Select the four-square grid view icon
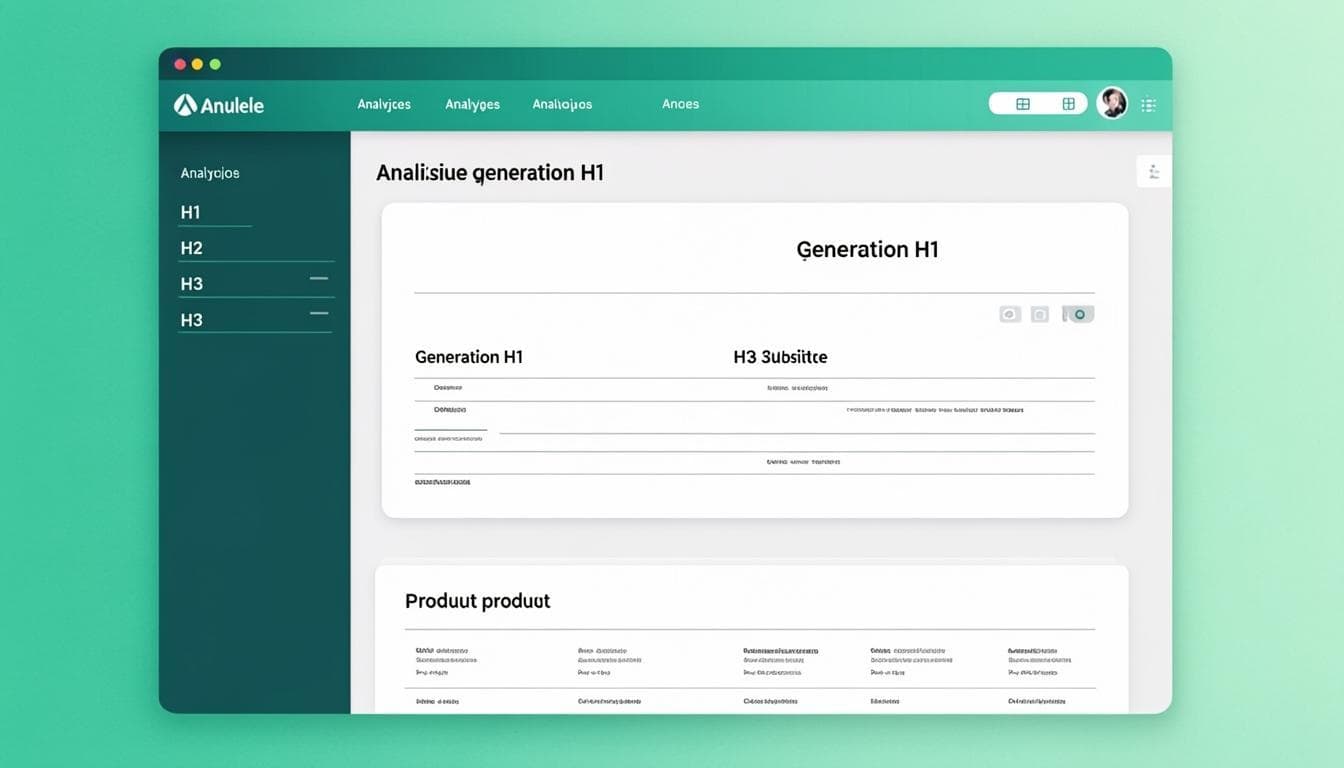1344x768 pixels. click(1068, 104)
